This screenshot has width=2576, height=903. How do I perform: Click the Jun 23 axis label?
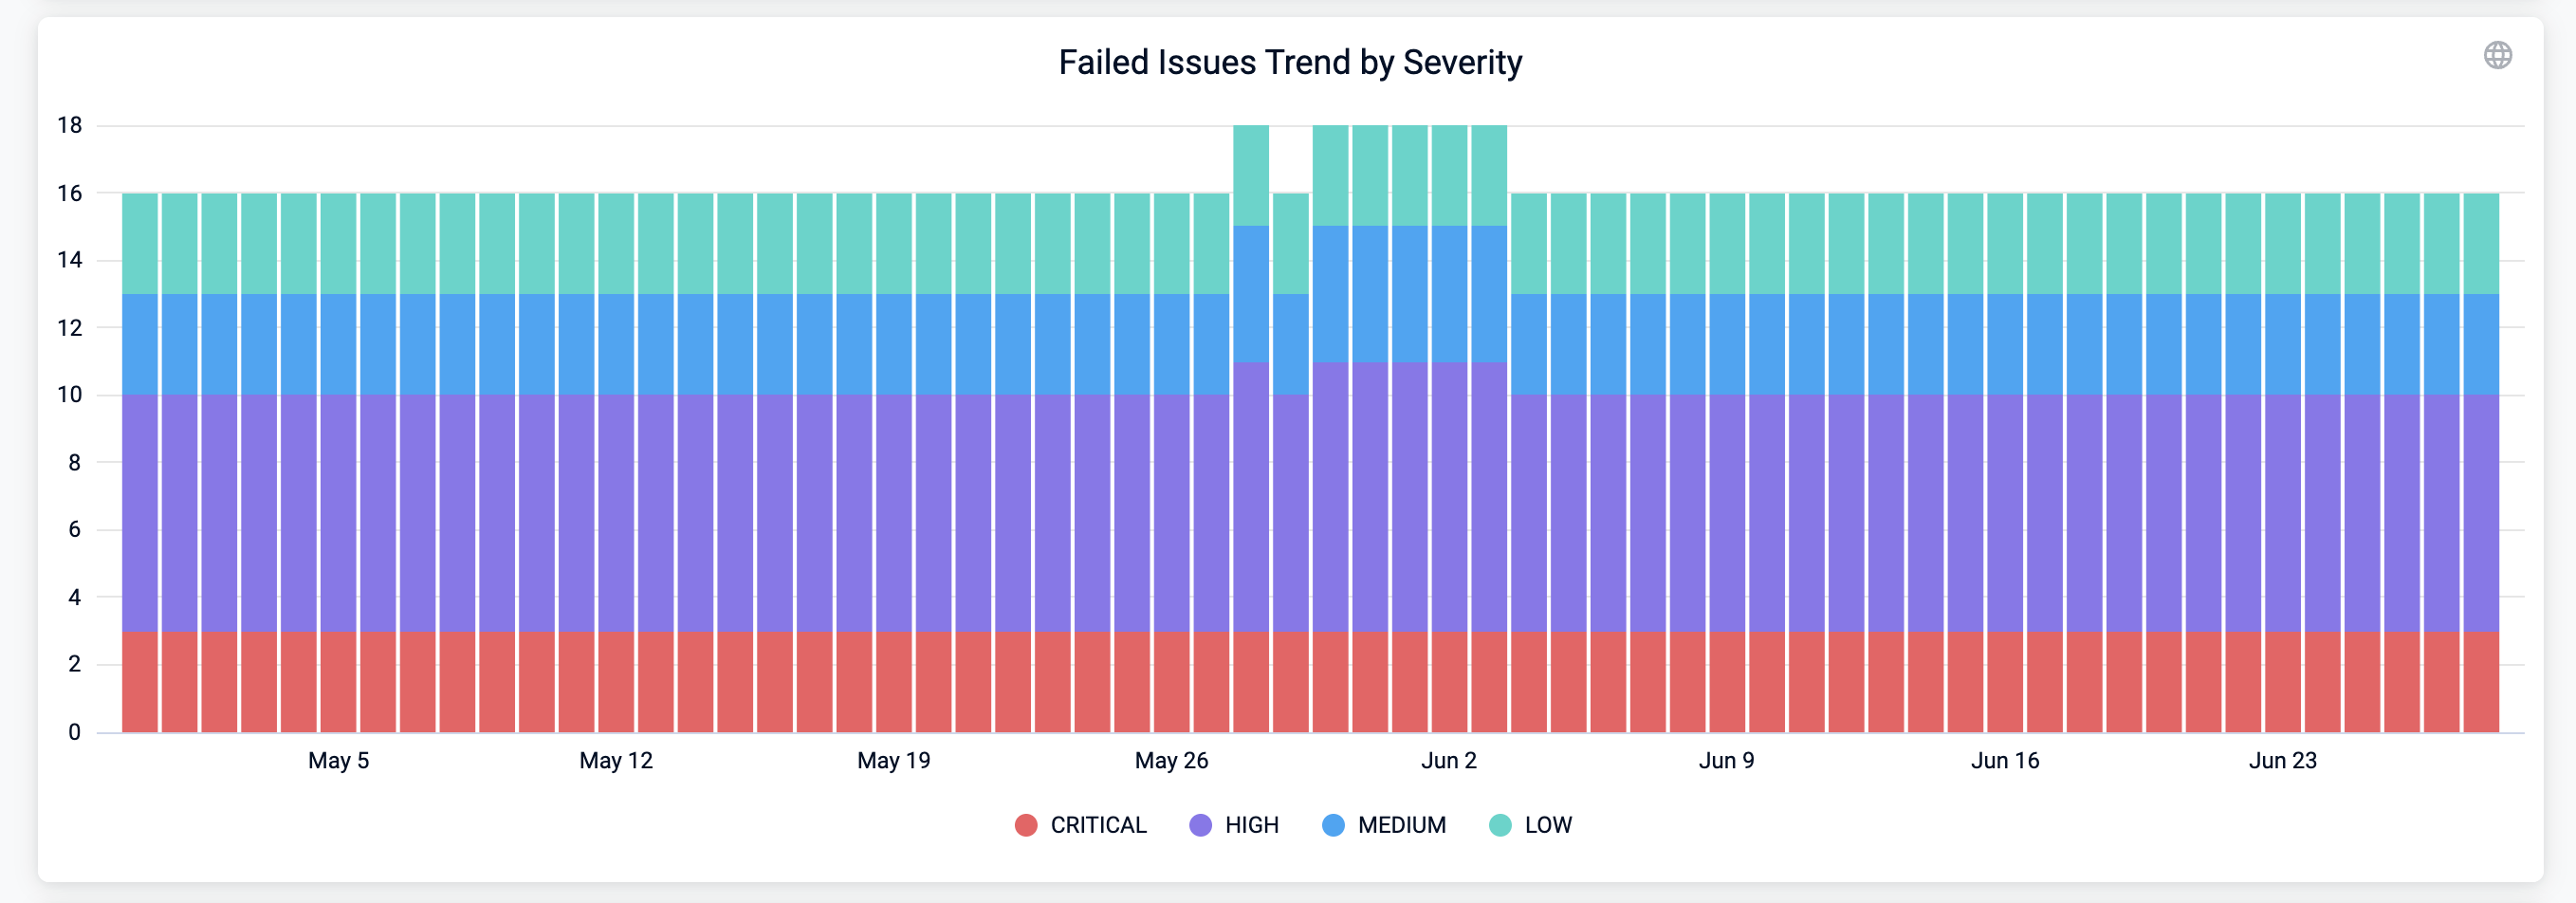pyautogui.click(x=2282, y=760)
